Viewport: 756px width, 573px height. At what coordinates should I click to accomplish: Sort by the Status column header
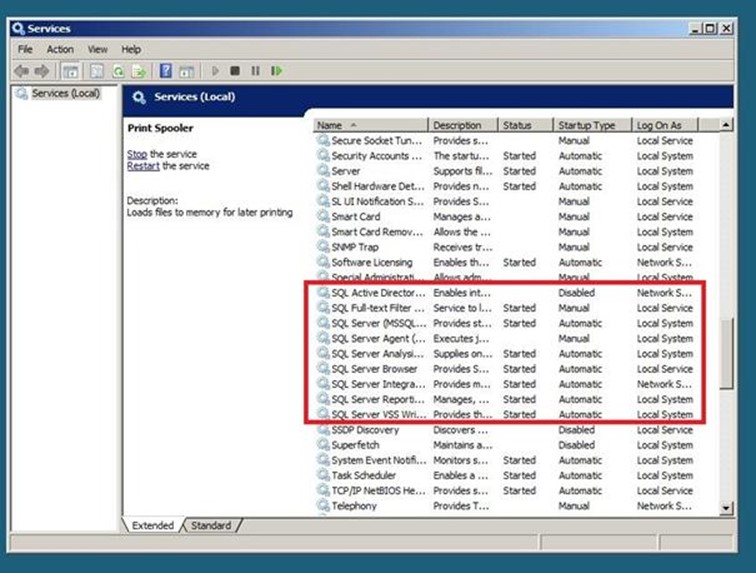[x=526, y=125]
